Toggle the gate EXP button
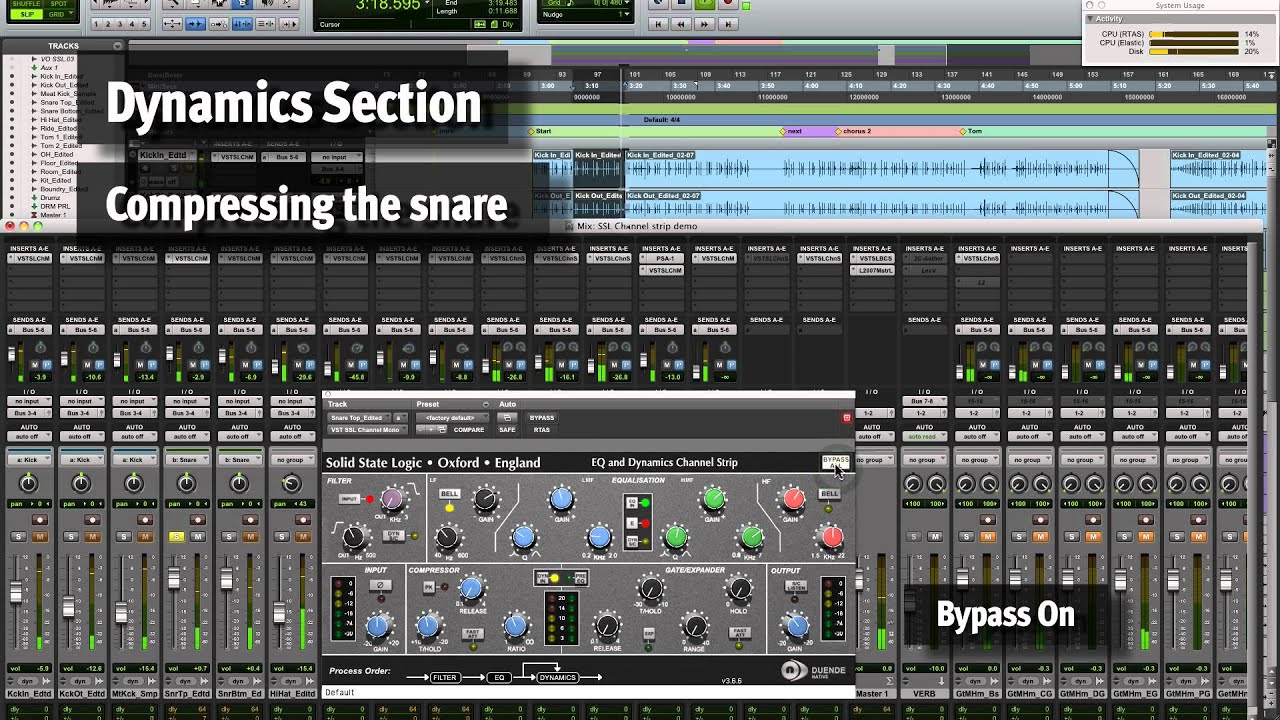 tap(649, 634)
